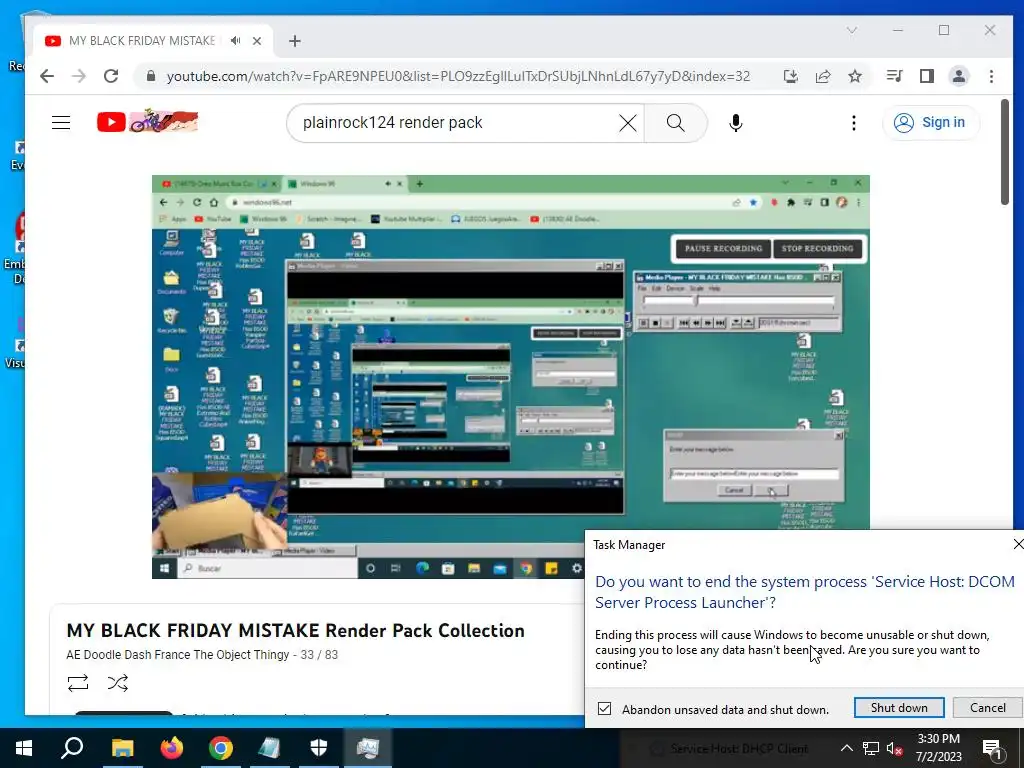Open Chrome media controls icon

click(895, 76)
